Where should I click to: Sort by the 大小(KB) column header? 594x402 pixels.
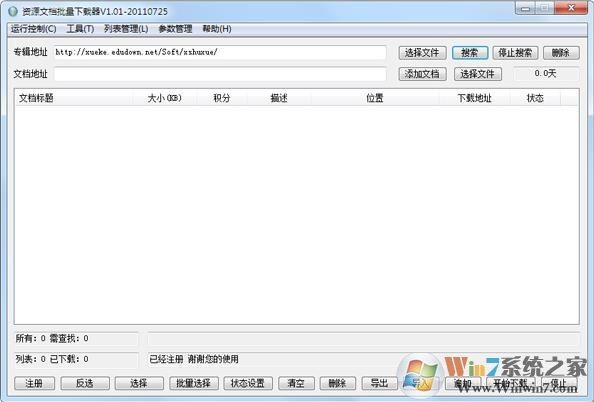point(165,98)
